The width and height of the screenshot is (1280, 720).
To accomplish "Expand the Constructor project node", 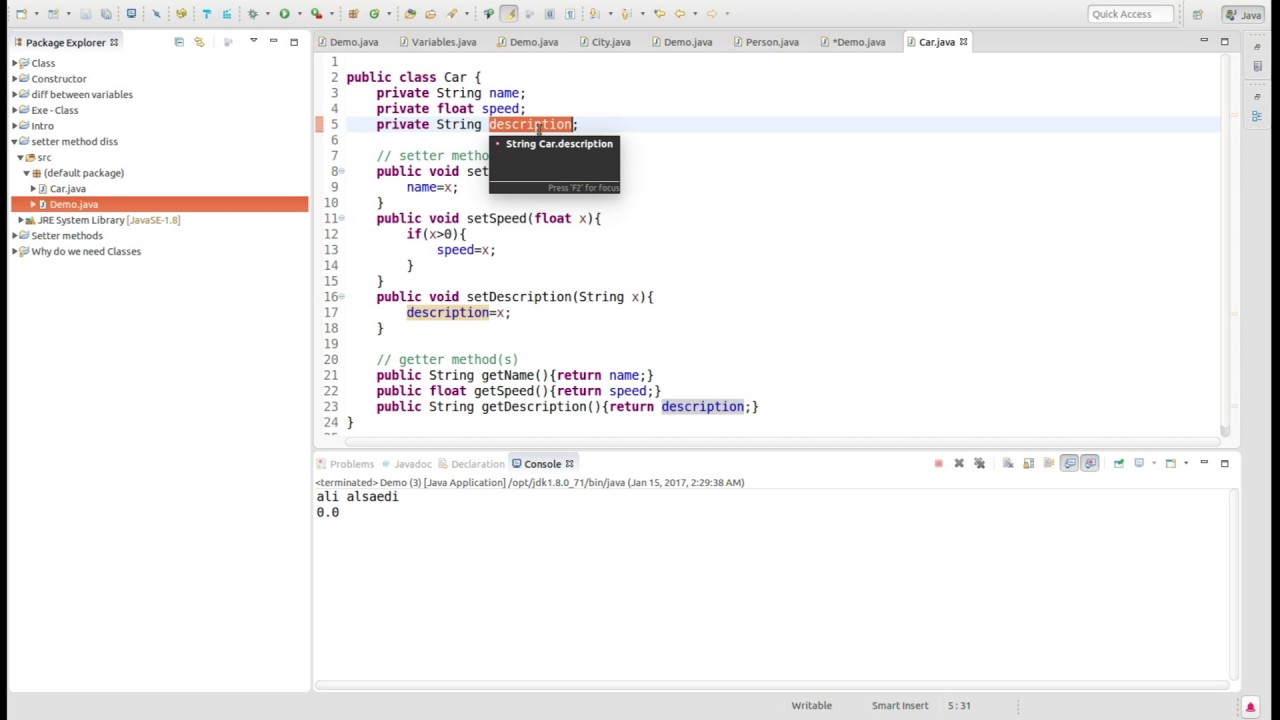I will (15, 79).
